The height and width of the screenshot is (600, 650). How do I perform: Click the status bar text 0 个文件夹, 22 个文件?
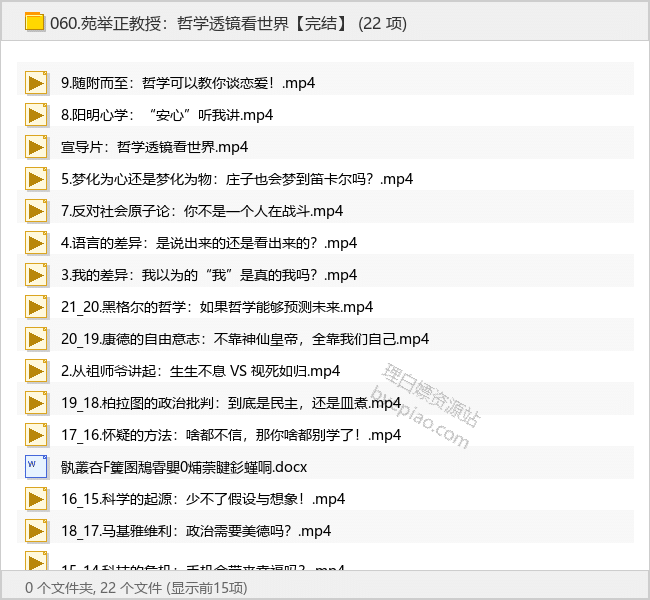tap(93, 588)
